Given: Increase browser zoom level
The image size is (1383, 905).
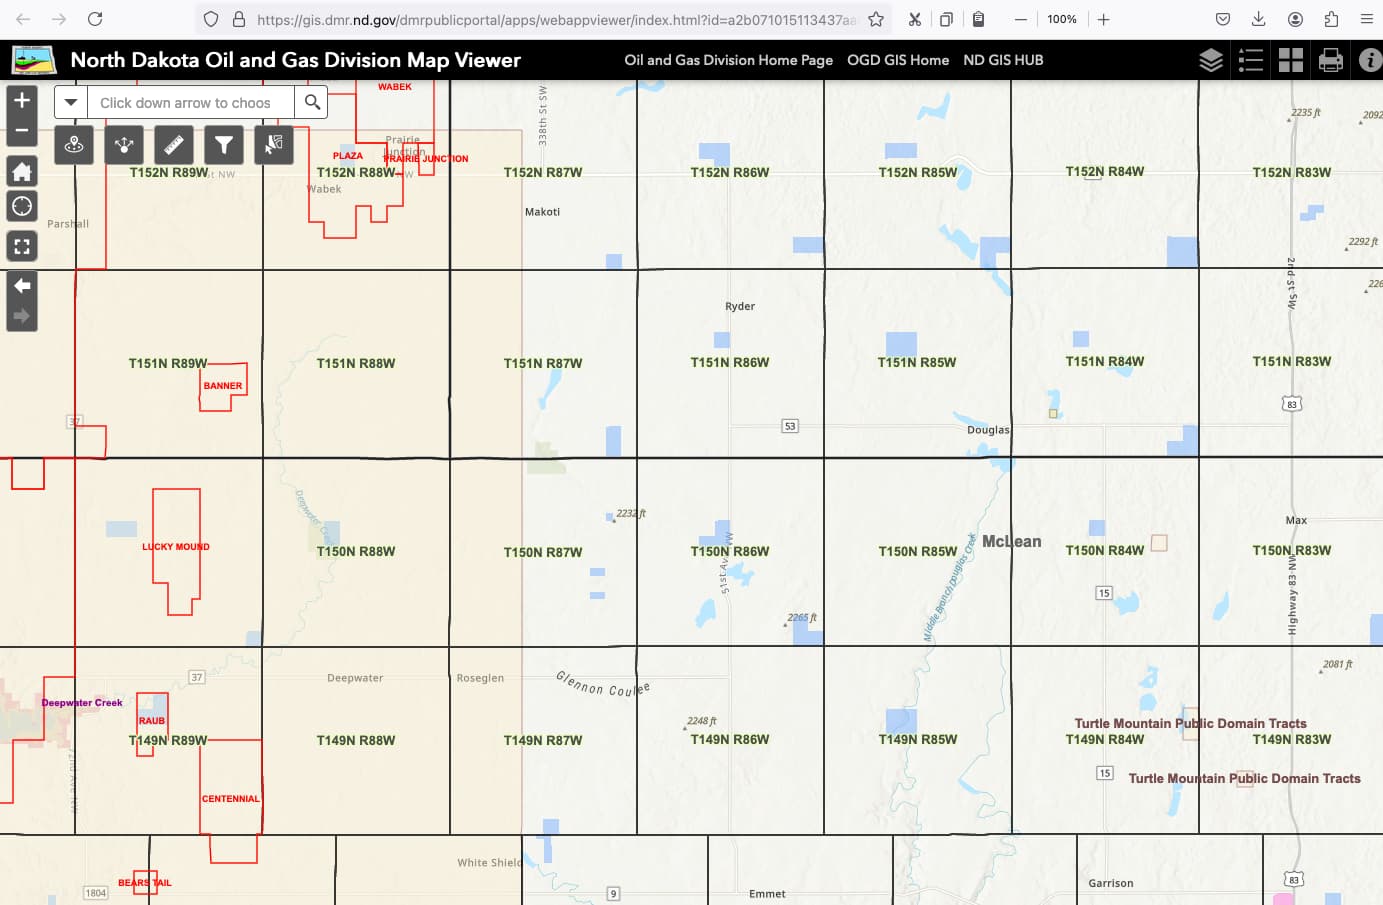Looking at the screenshot, I should [x=1103, y=19].
